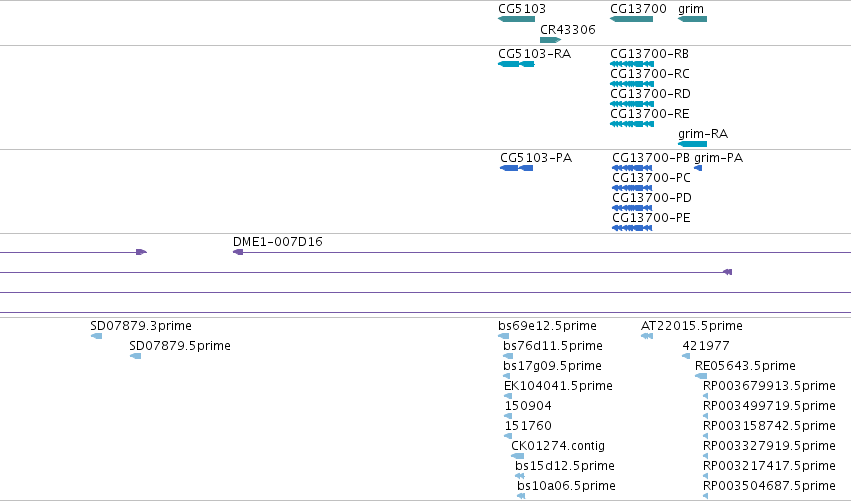This screenshot has height=501, width=851.
Task: Select the CG13700-PD protein feature
Action: click(x=632, y=208)
